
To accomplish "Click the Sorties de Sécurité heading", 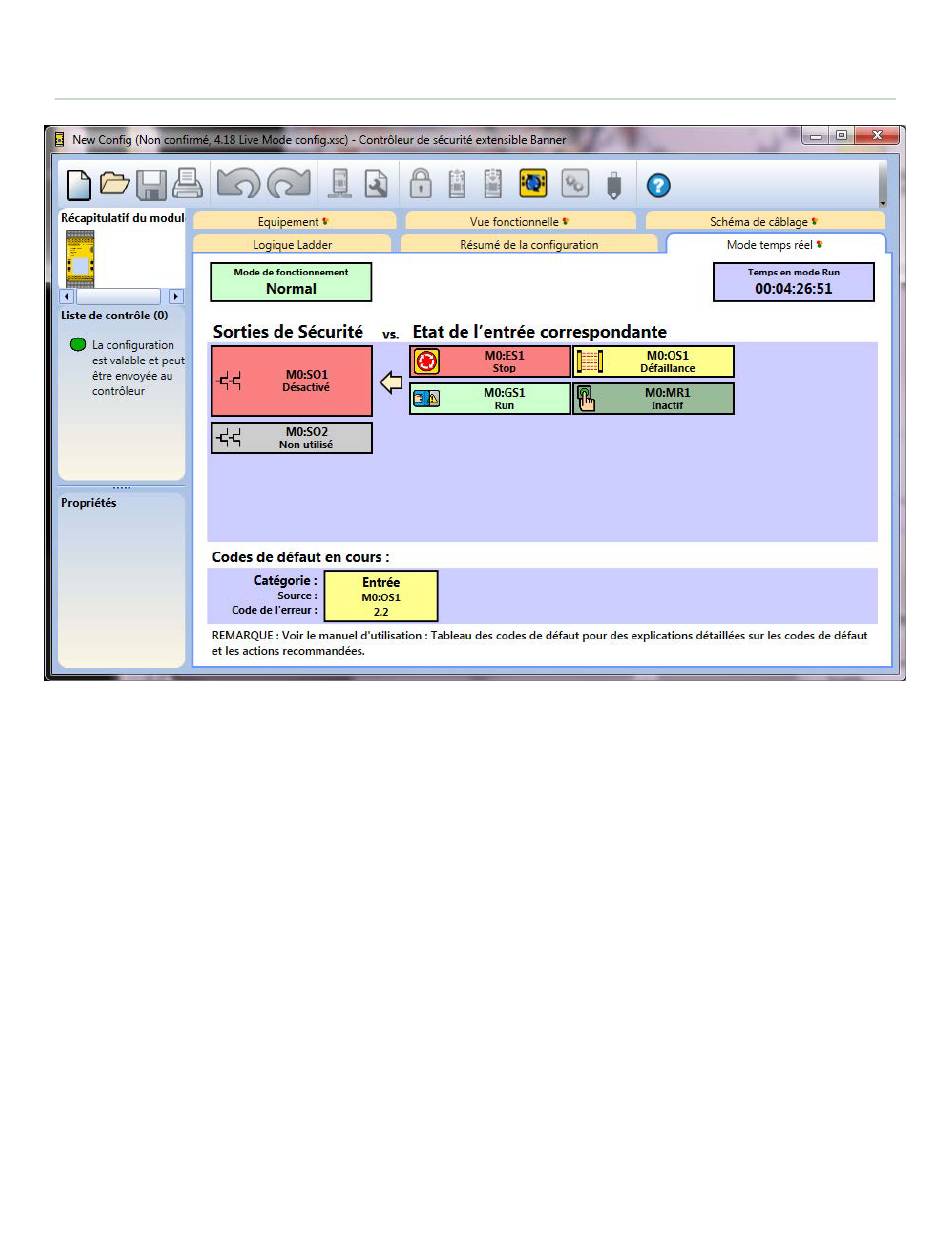I will pos(288,332).
